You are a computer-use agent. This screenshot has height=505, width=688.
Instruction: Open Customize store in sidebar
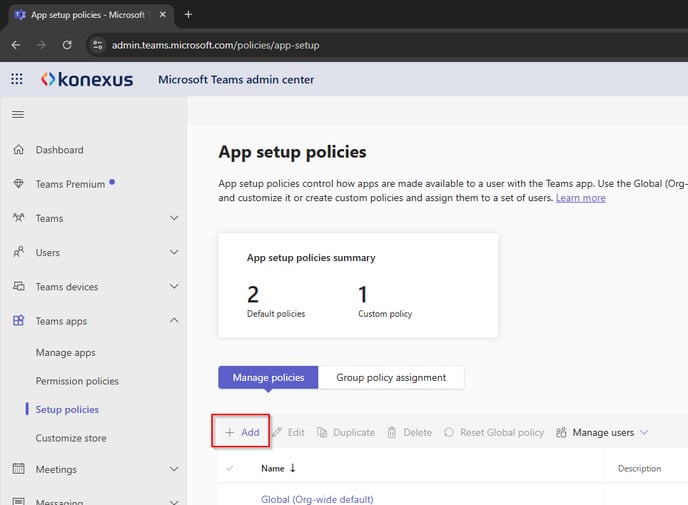tap(71, 438)
